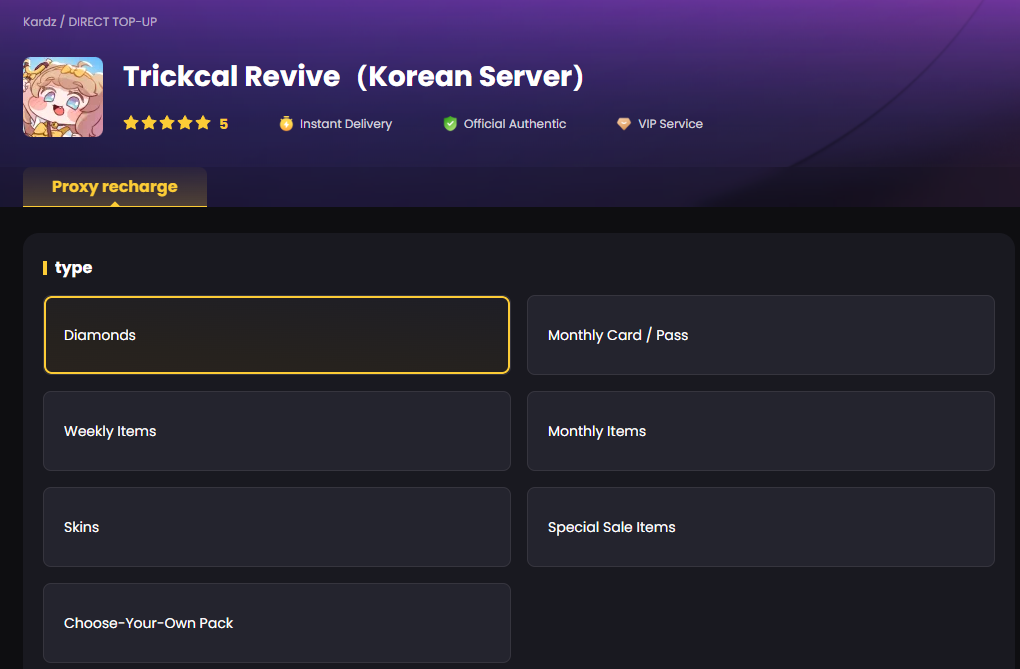Switch to the Proxy recharge tab

coord(115,187)
